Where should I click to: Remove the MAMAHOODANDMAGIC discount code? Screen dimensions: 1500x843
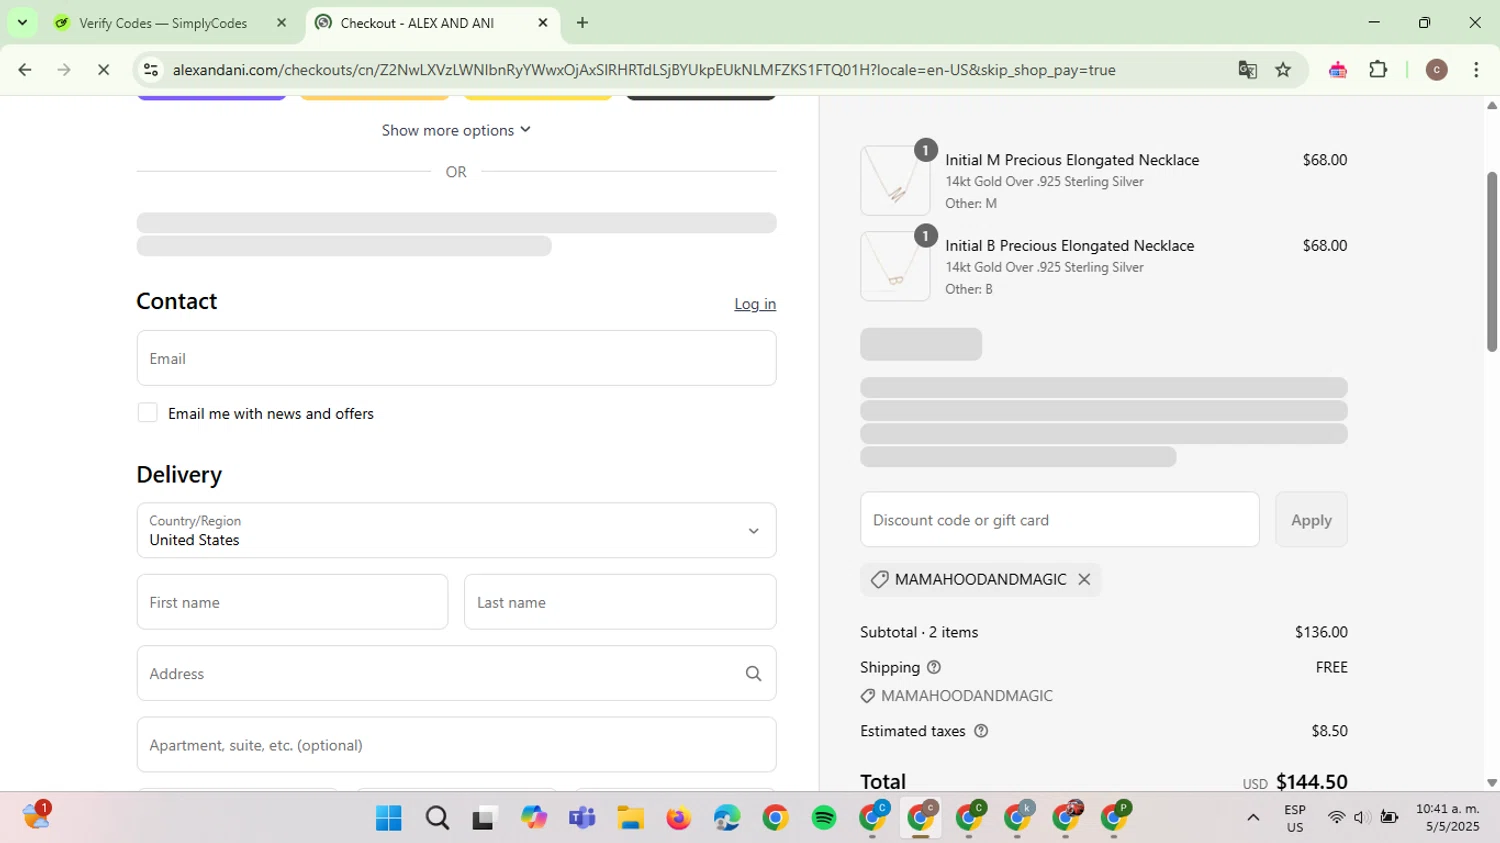(1084, 579)
